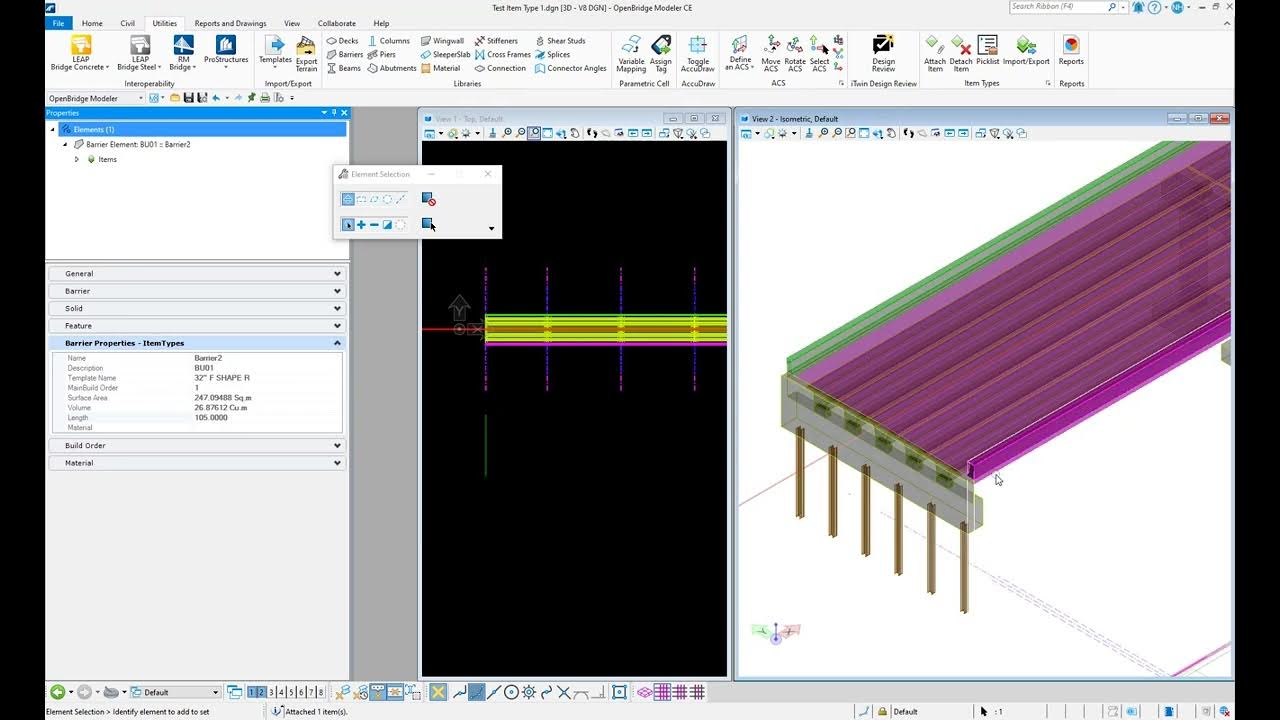
Task: Expand the Feature properties section
Action: (x=197, y=325)
